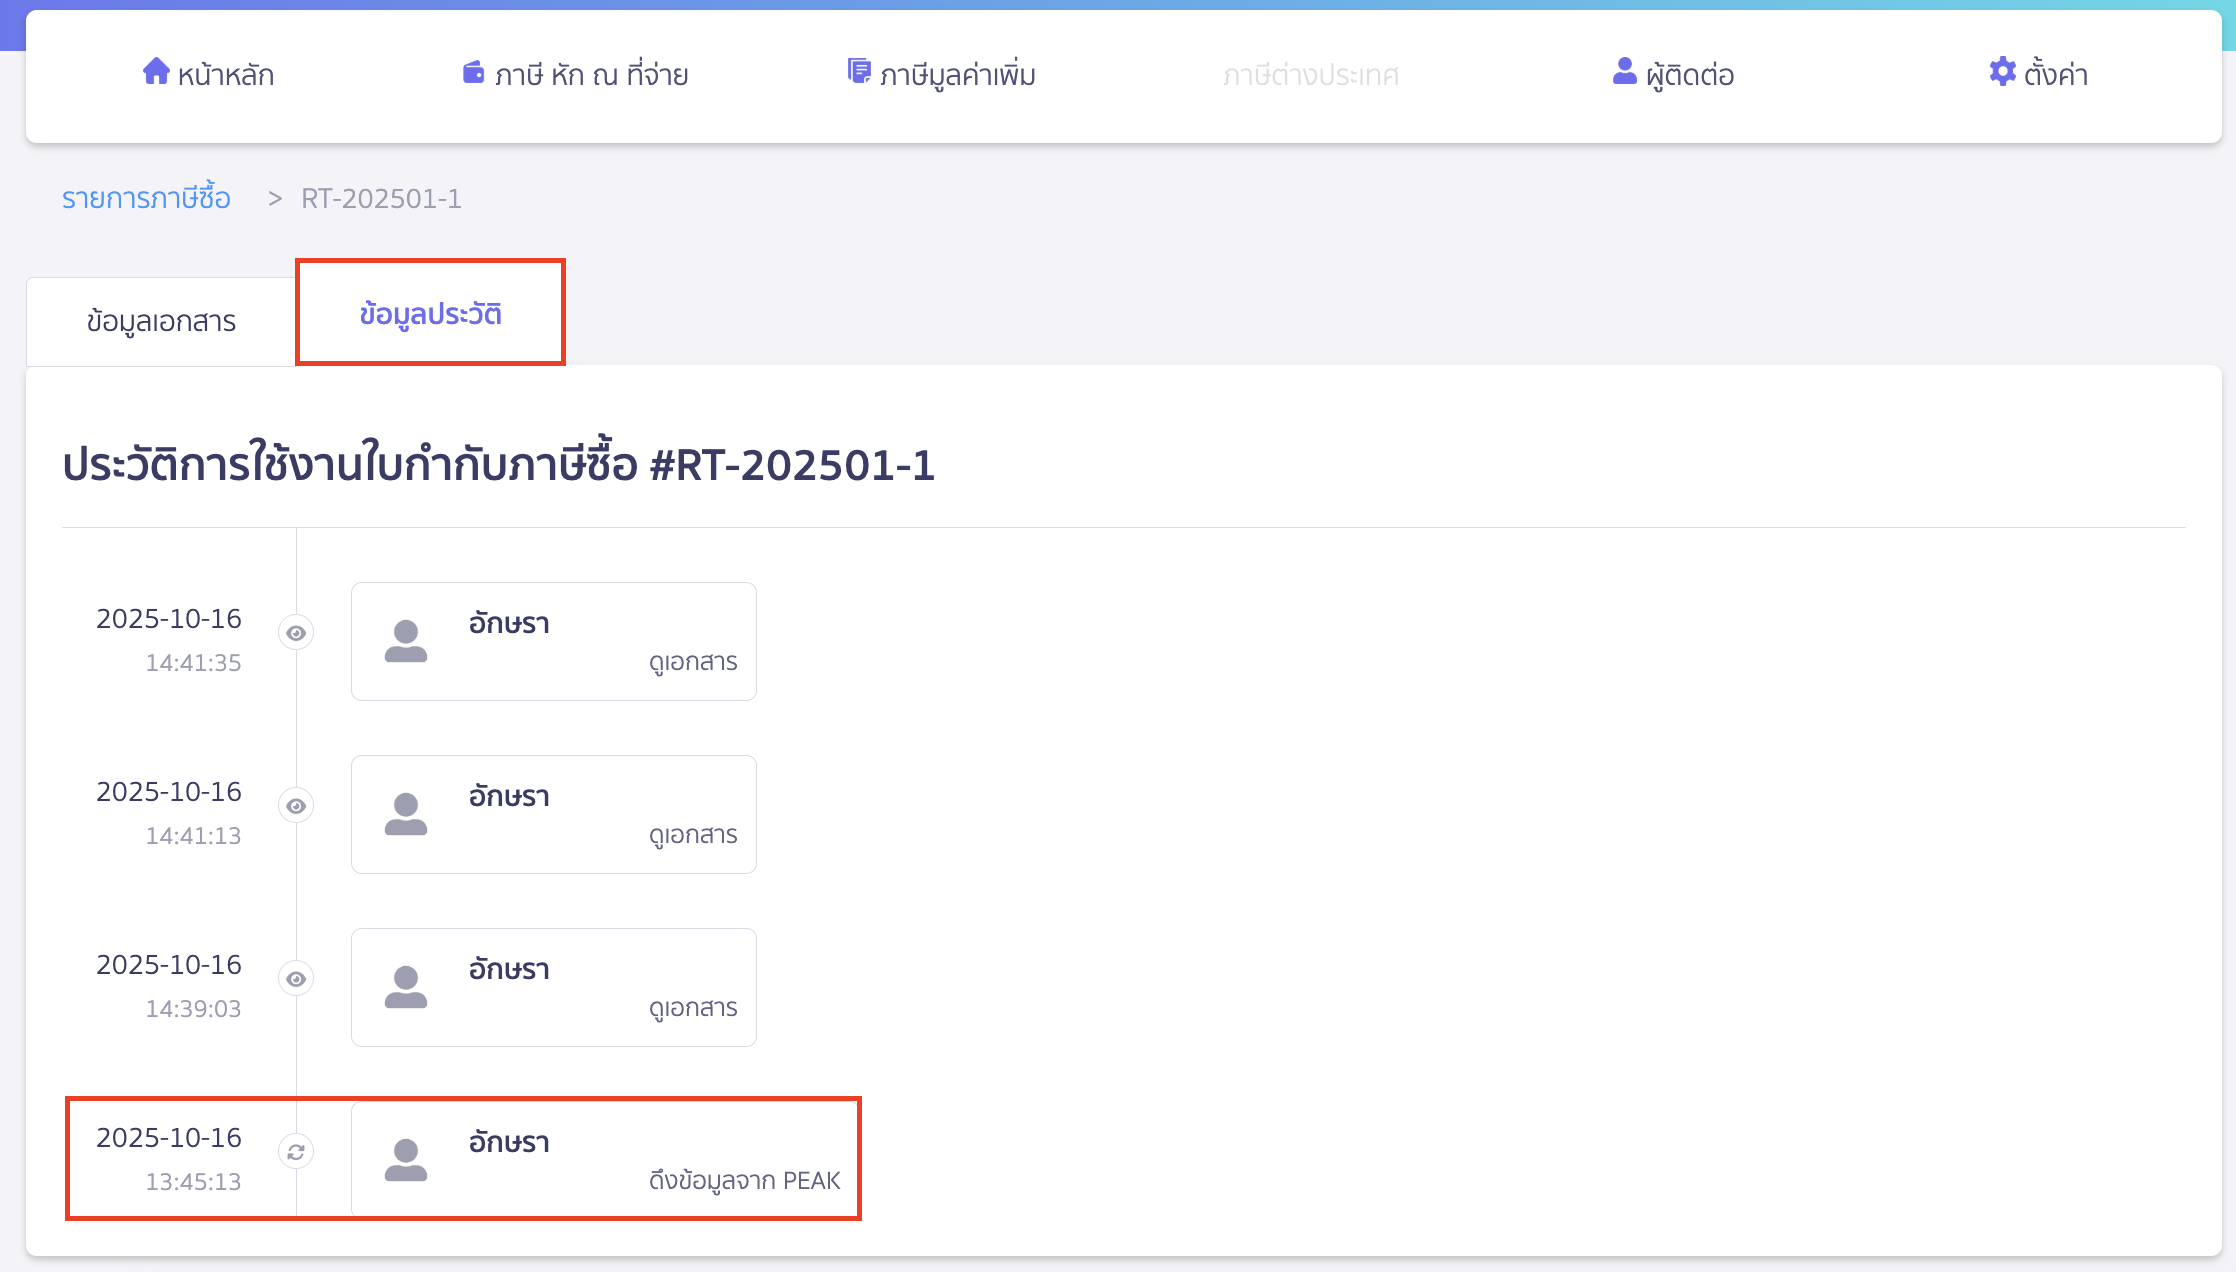Viewport: 2236px width, 1272px height.
Task: Select the highlighted ข้อมูลประวัติ tab
Action: 430,313
